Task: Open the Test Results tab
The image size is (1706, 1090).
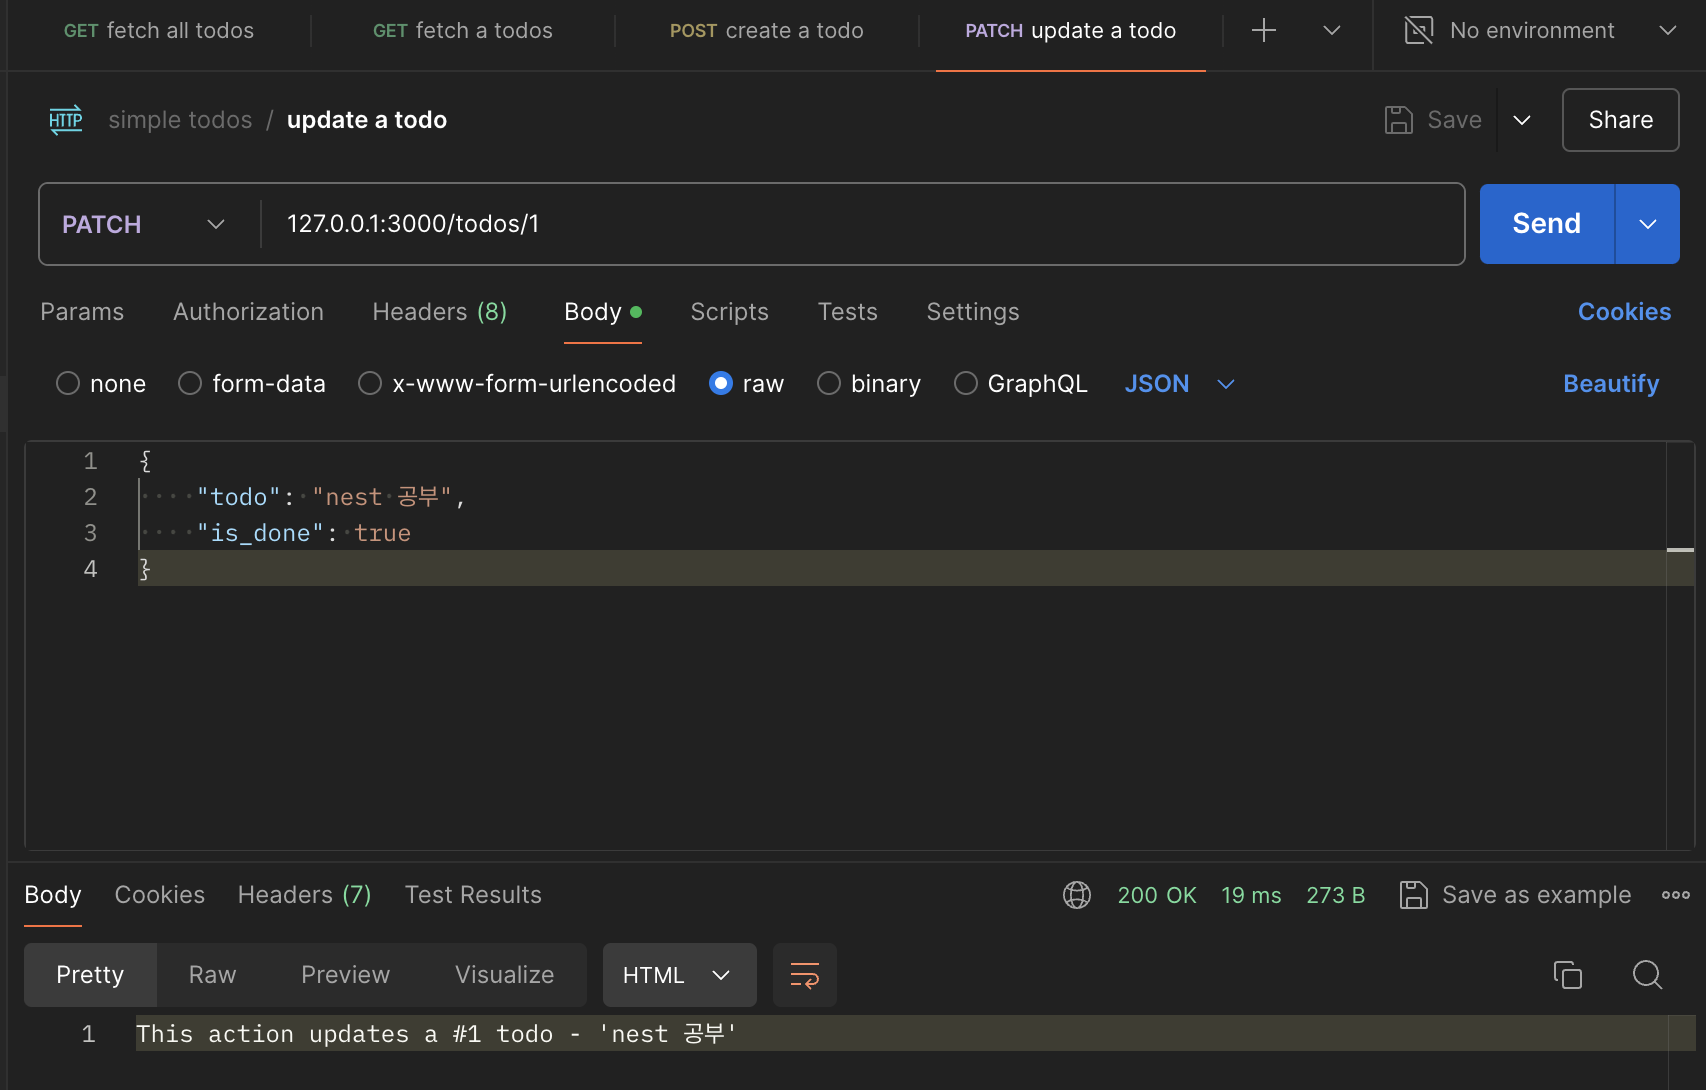Action: pyautogui.click(x=473, y=895)
